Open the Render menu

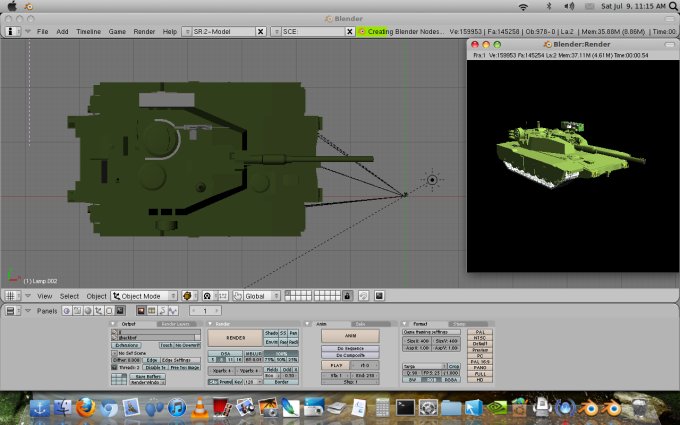pyautogui.click(x=144, y=31)
